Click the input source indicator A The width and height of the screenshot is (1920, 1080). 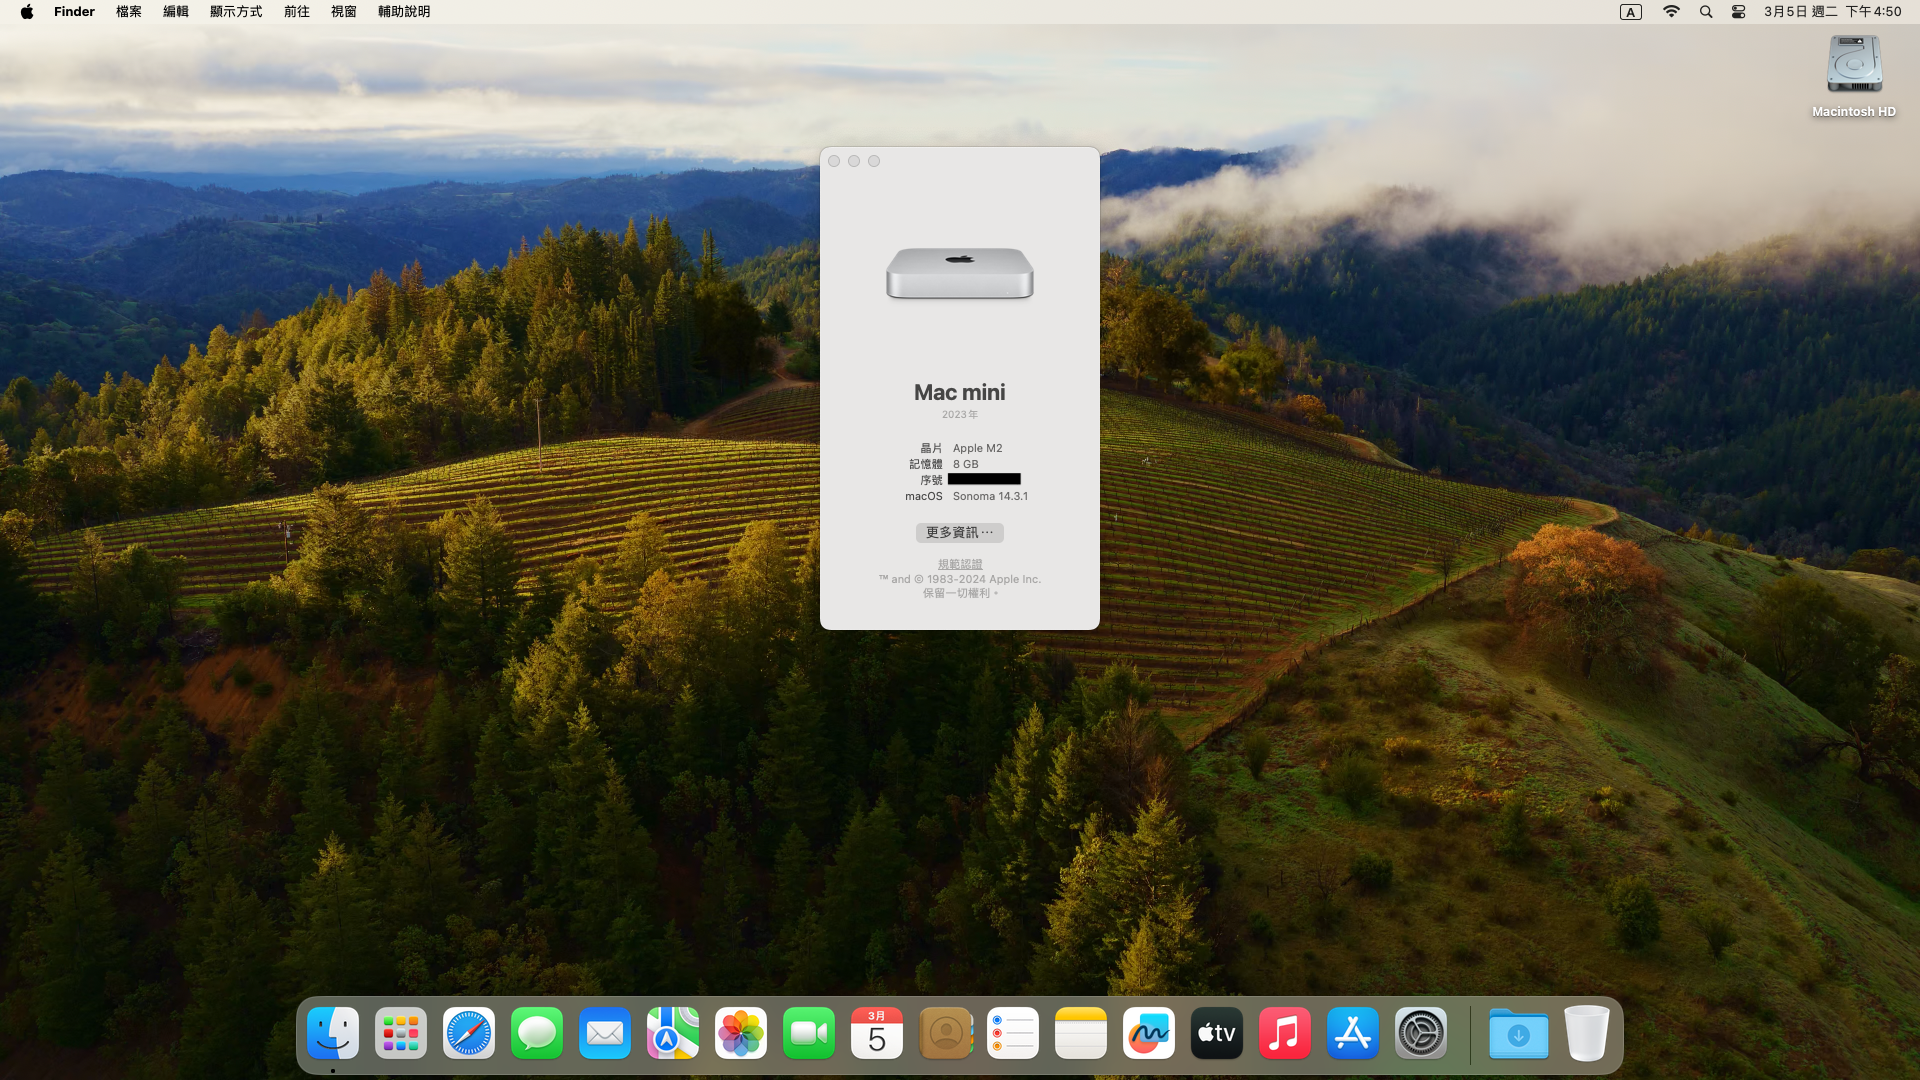[1631, 12]
